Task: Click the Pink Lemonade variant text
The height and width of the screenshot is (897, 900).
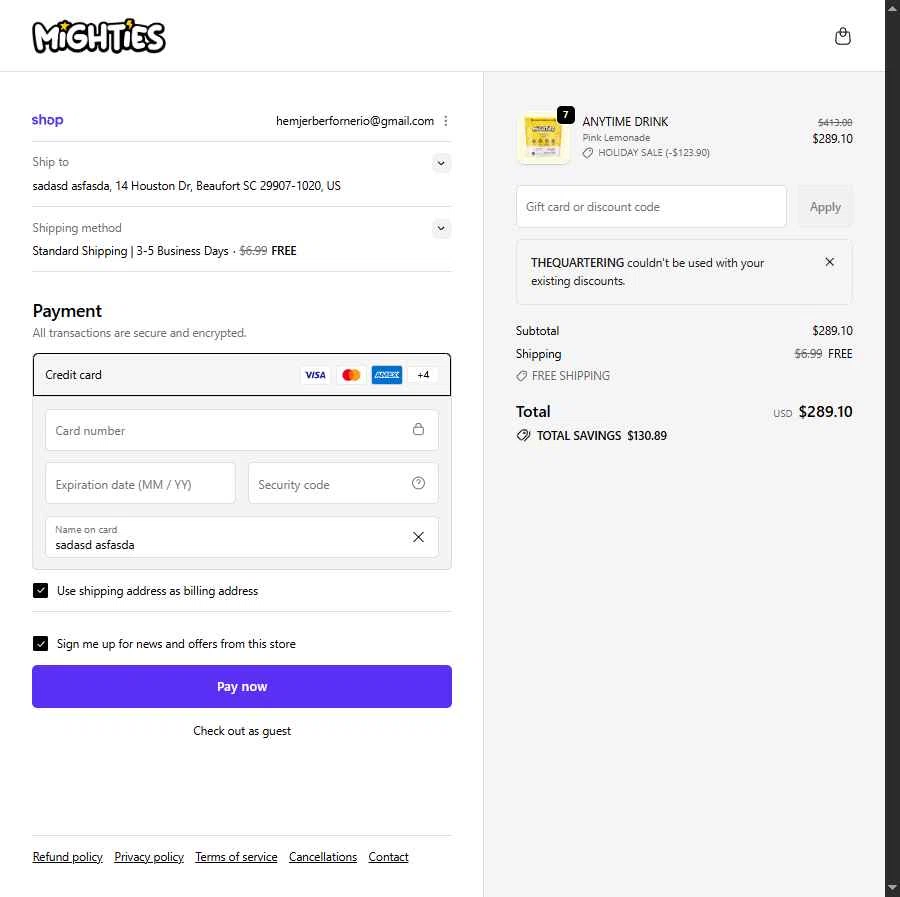Action: pyautogui.click(x=616, y=138)
